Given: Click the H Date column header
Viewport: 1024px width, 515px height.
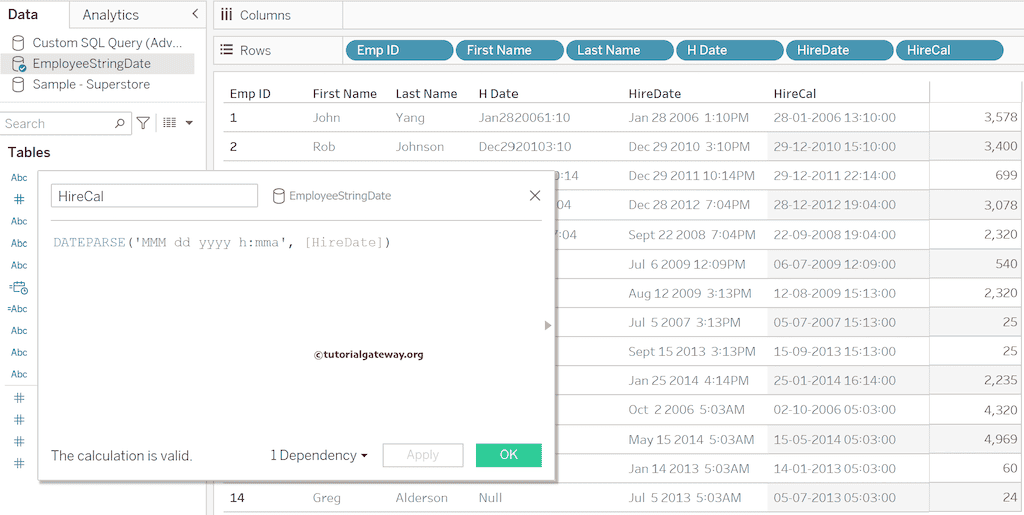Looking at the screenshot, I should [x=498, y=94].
